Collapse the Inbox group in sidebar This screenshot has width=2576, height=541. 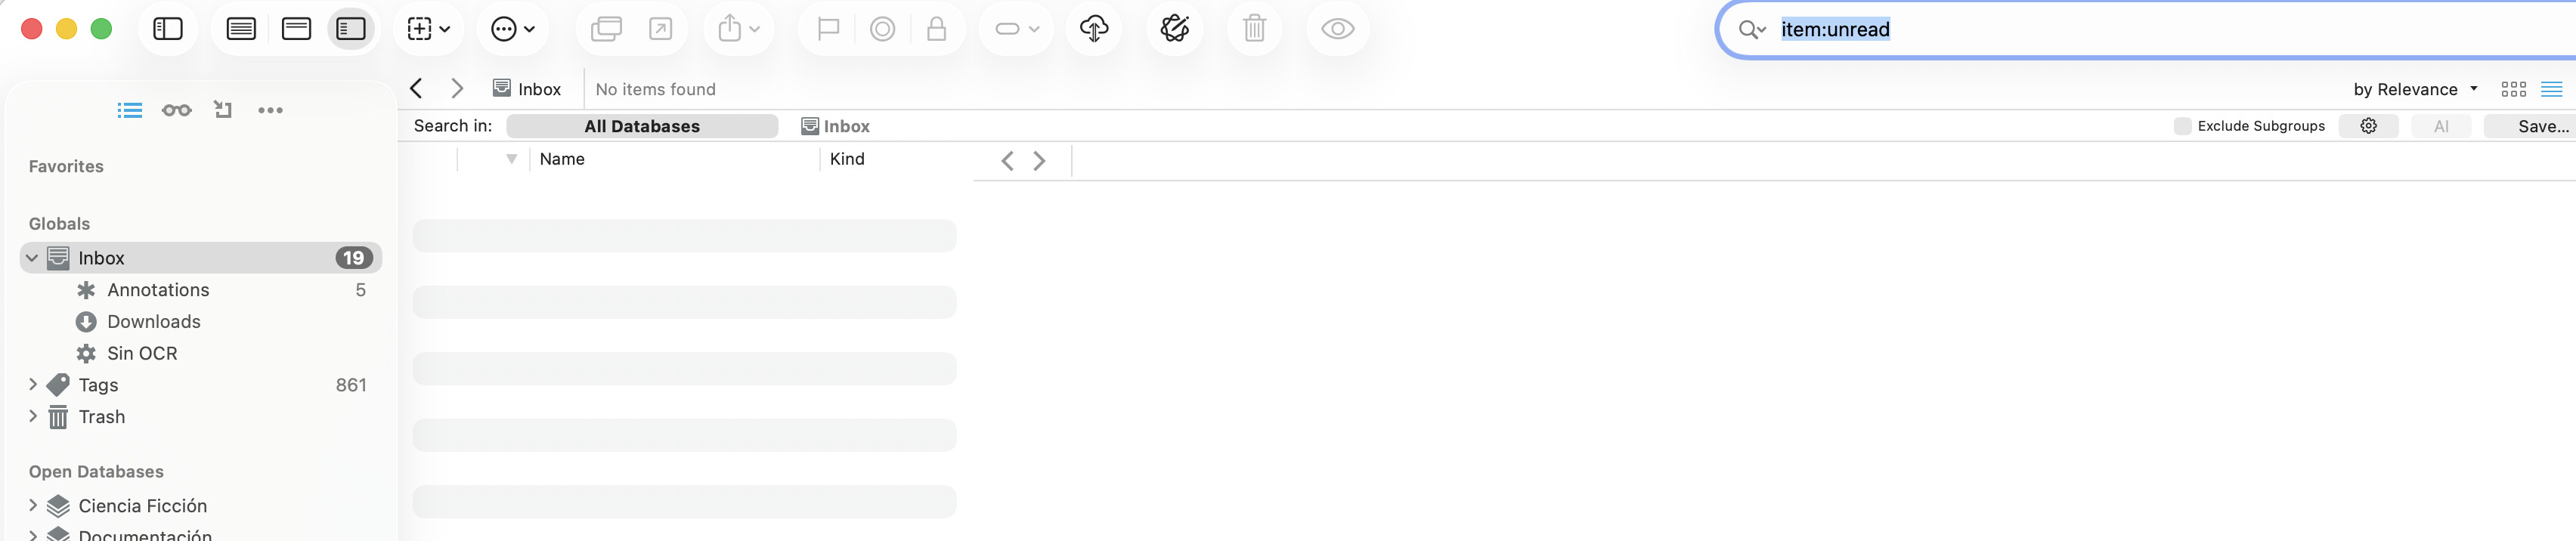[32, 258]
